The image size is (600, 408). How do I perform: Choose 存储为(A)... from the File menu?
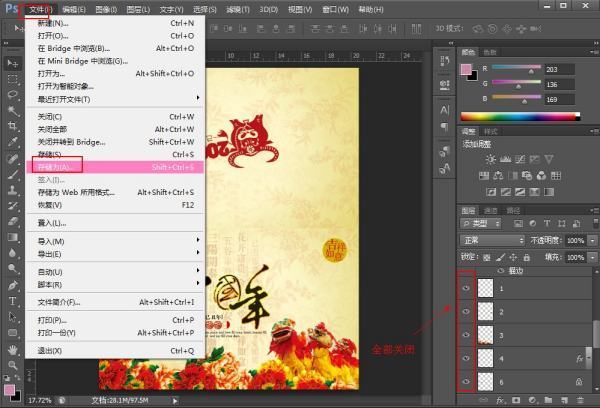pyautogui.click(x=60, y=167)
